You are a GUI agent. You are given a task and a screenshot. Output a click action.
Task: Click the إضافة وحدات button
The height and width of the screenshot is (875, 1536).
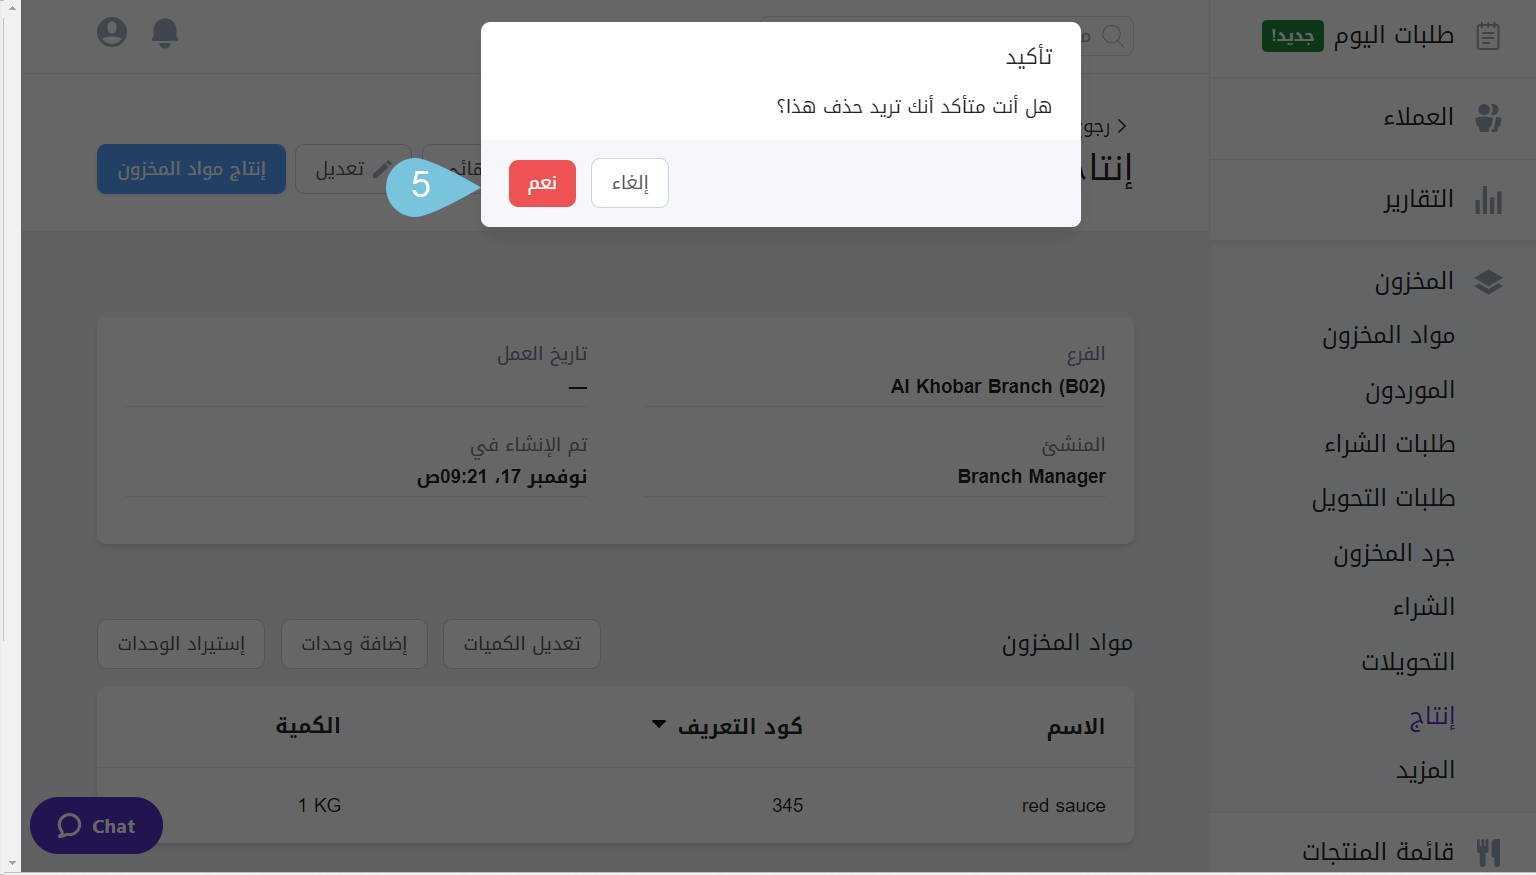click(354, 644)
